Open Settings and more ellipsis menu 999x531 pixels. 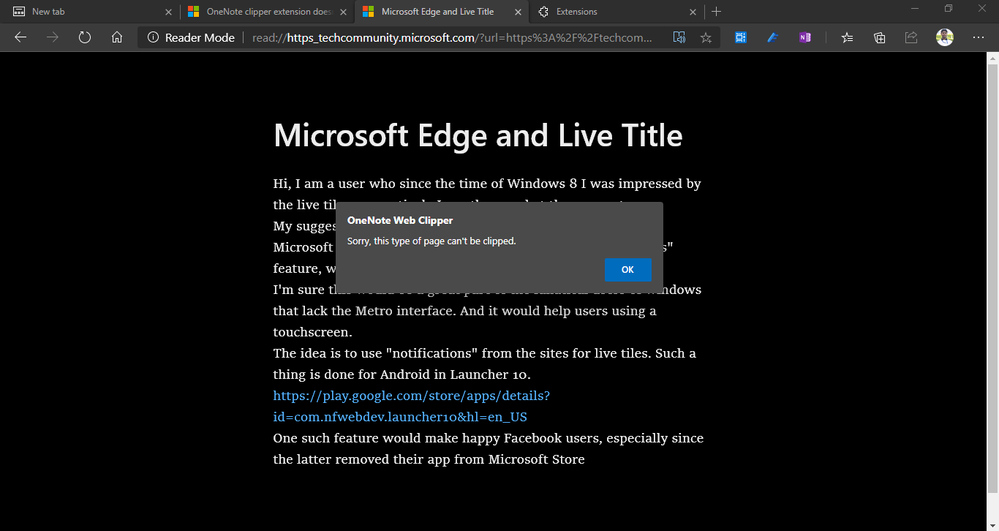click(979, 38)
